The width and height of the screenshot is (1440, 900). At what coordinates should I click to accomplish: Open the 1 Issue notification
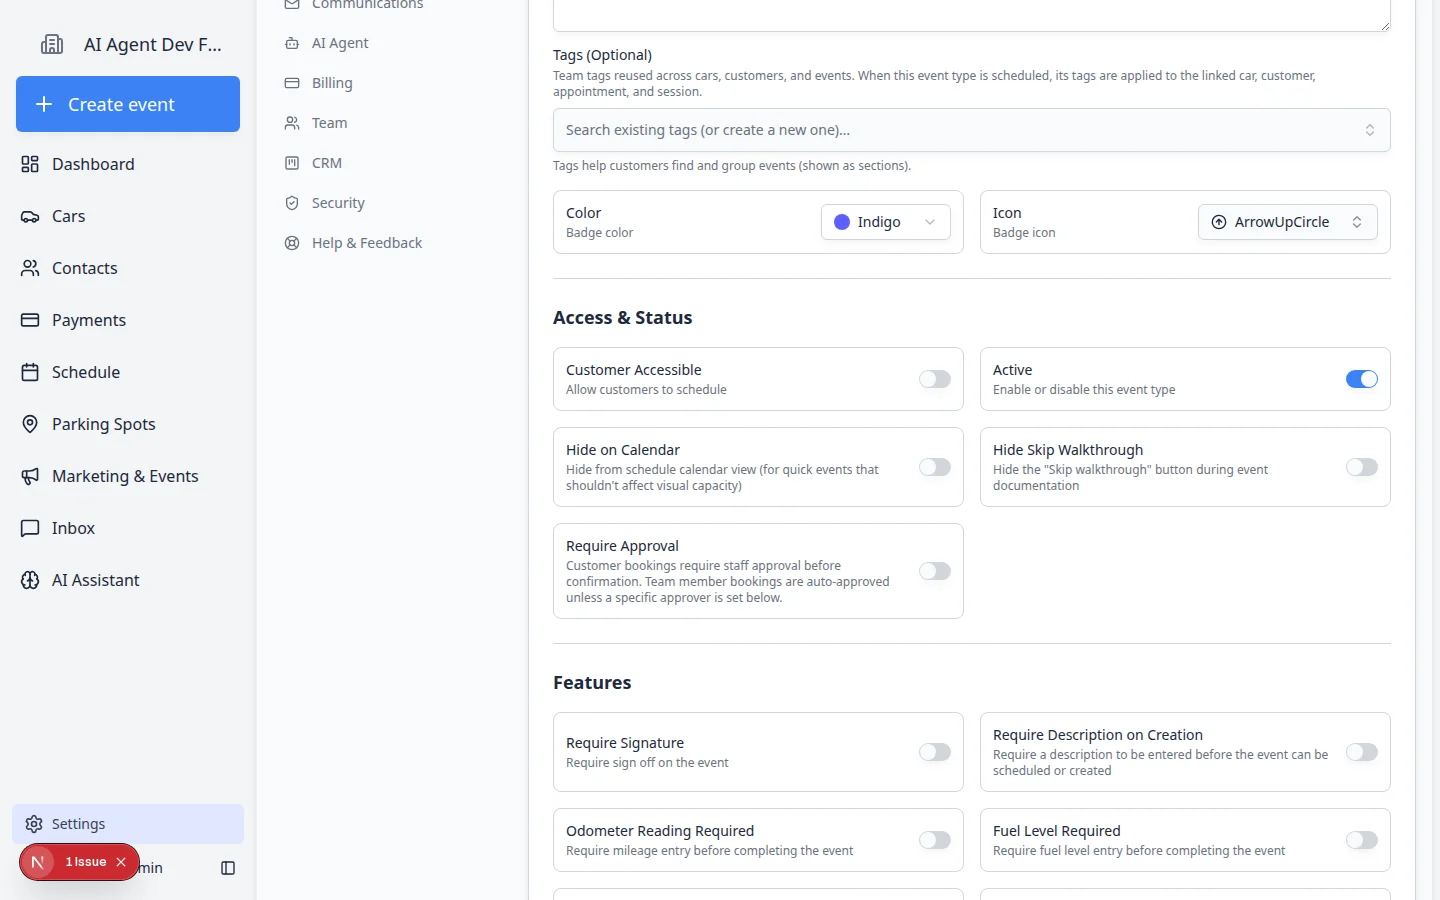pos(86,862)
